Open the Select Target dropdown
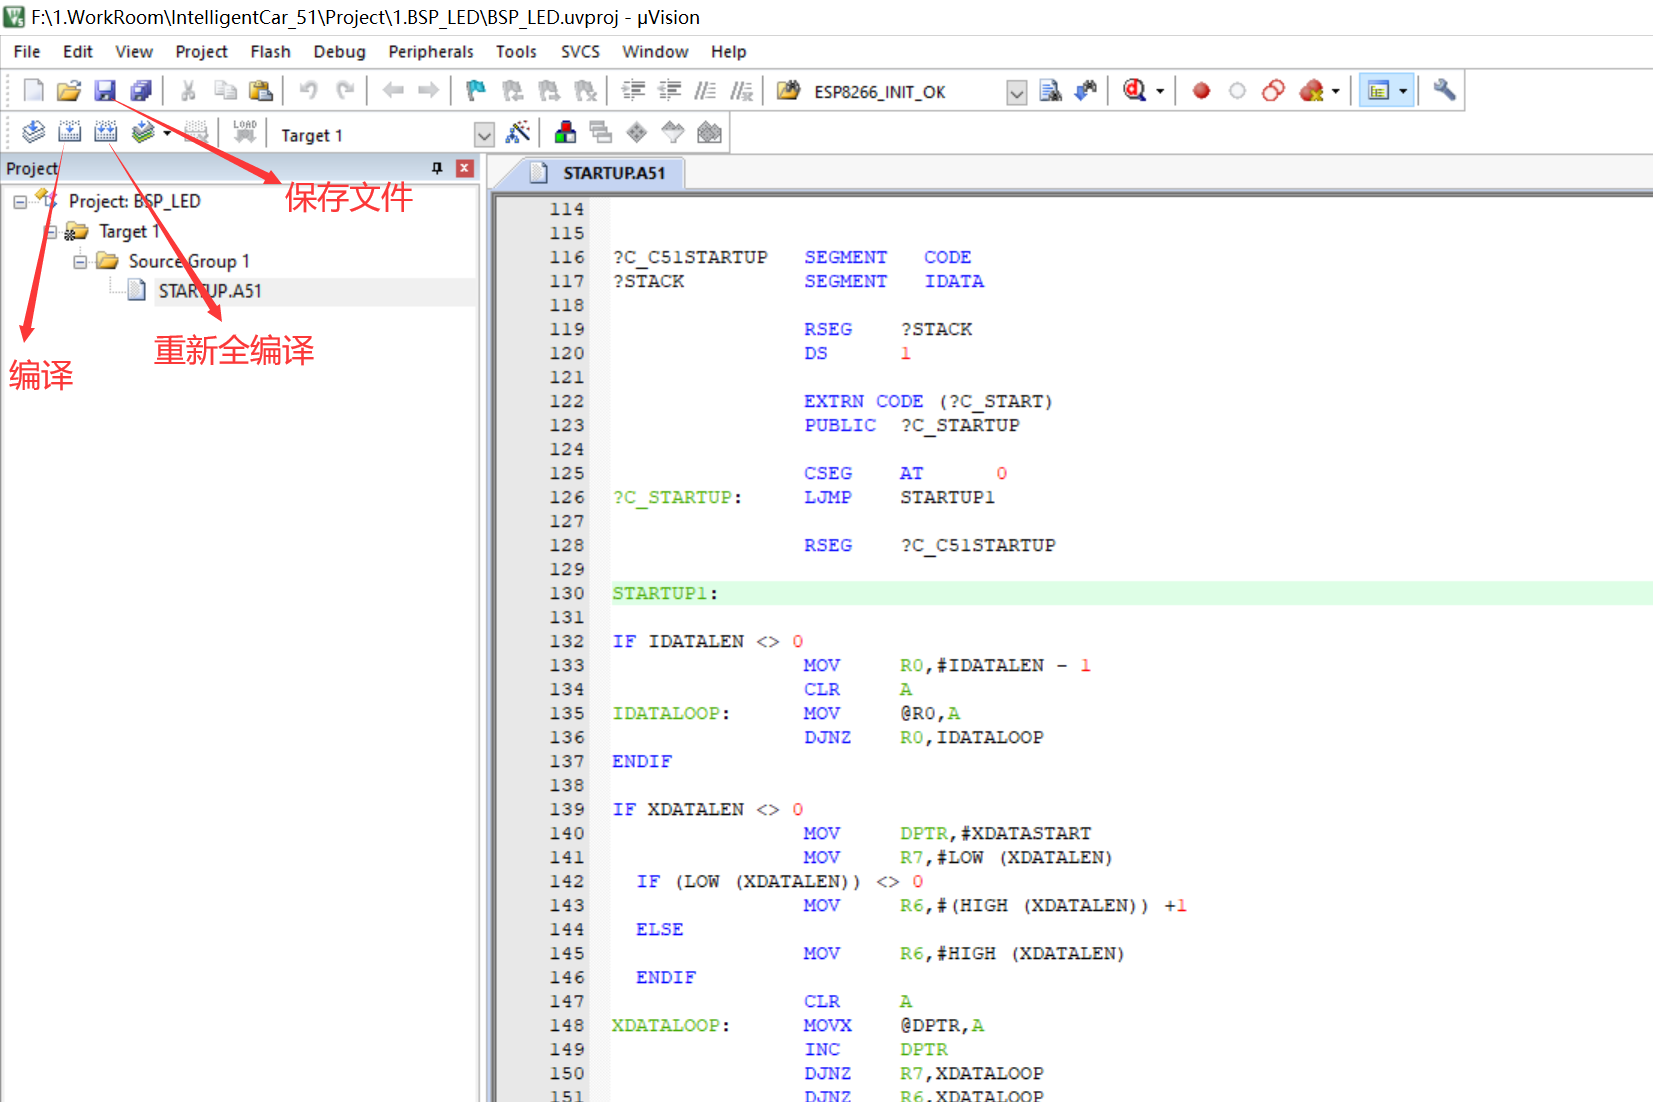This screenshot has height=1102, width=1653. point(484,135)
